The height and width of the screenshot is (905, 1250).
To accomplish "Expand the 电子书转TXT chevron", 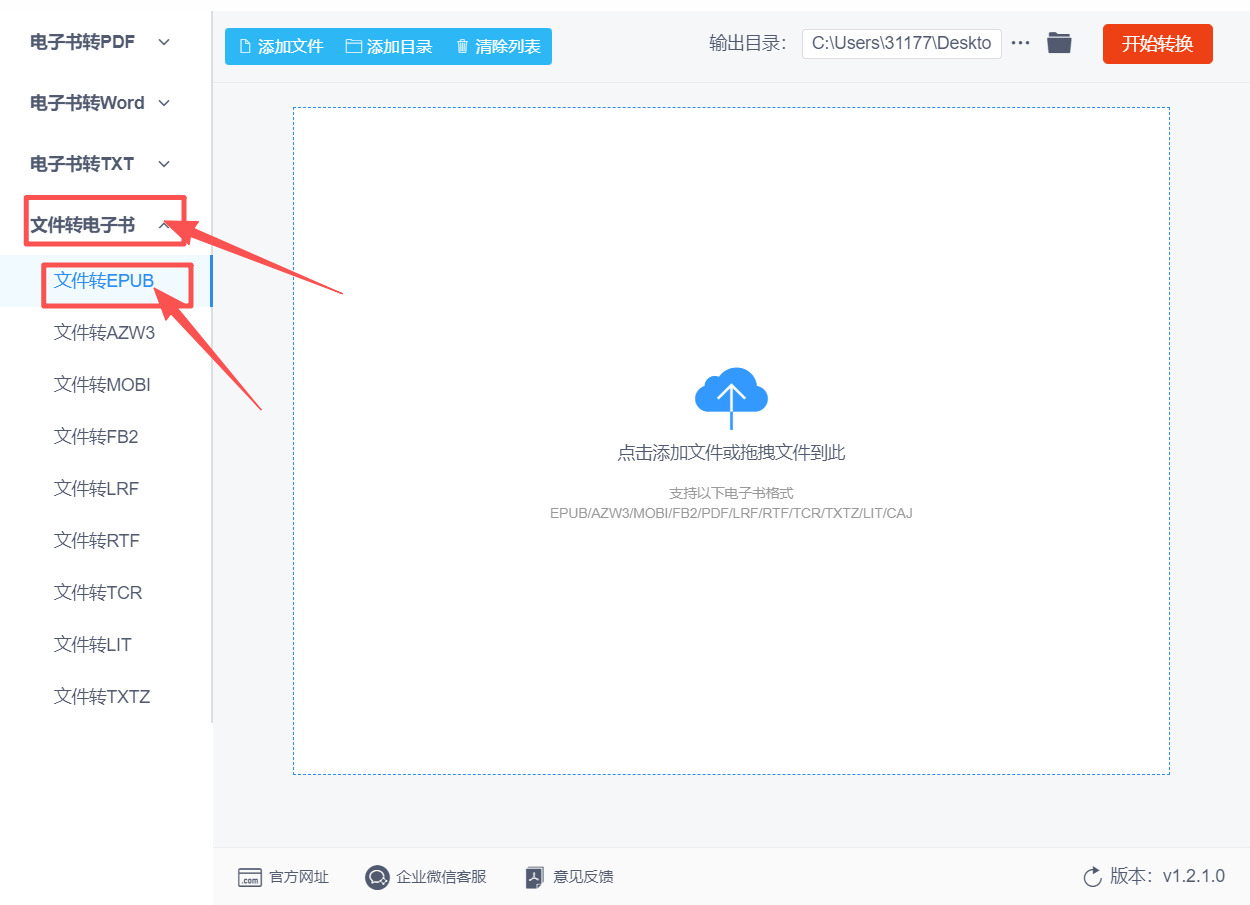I will coord(165,164).
